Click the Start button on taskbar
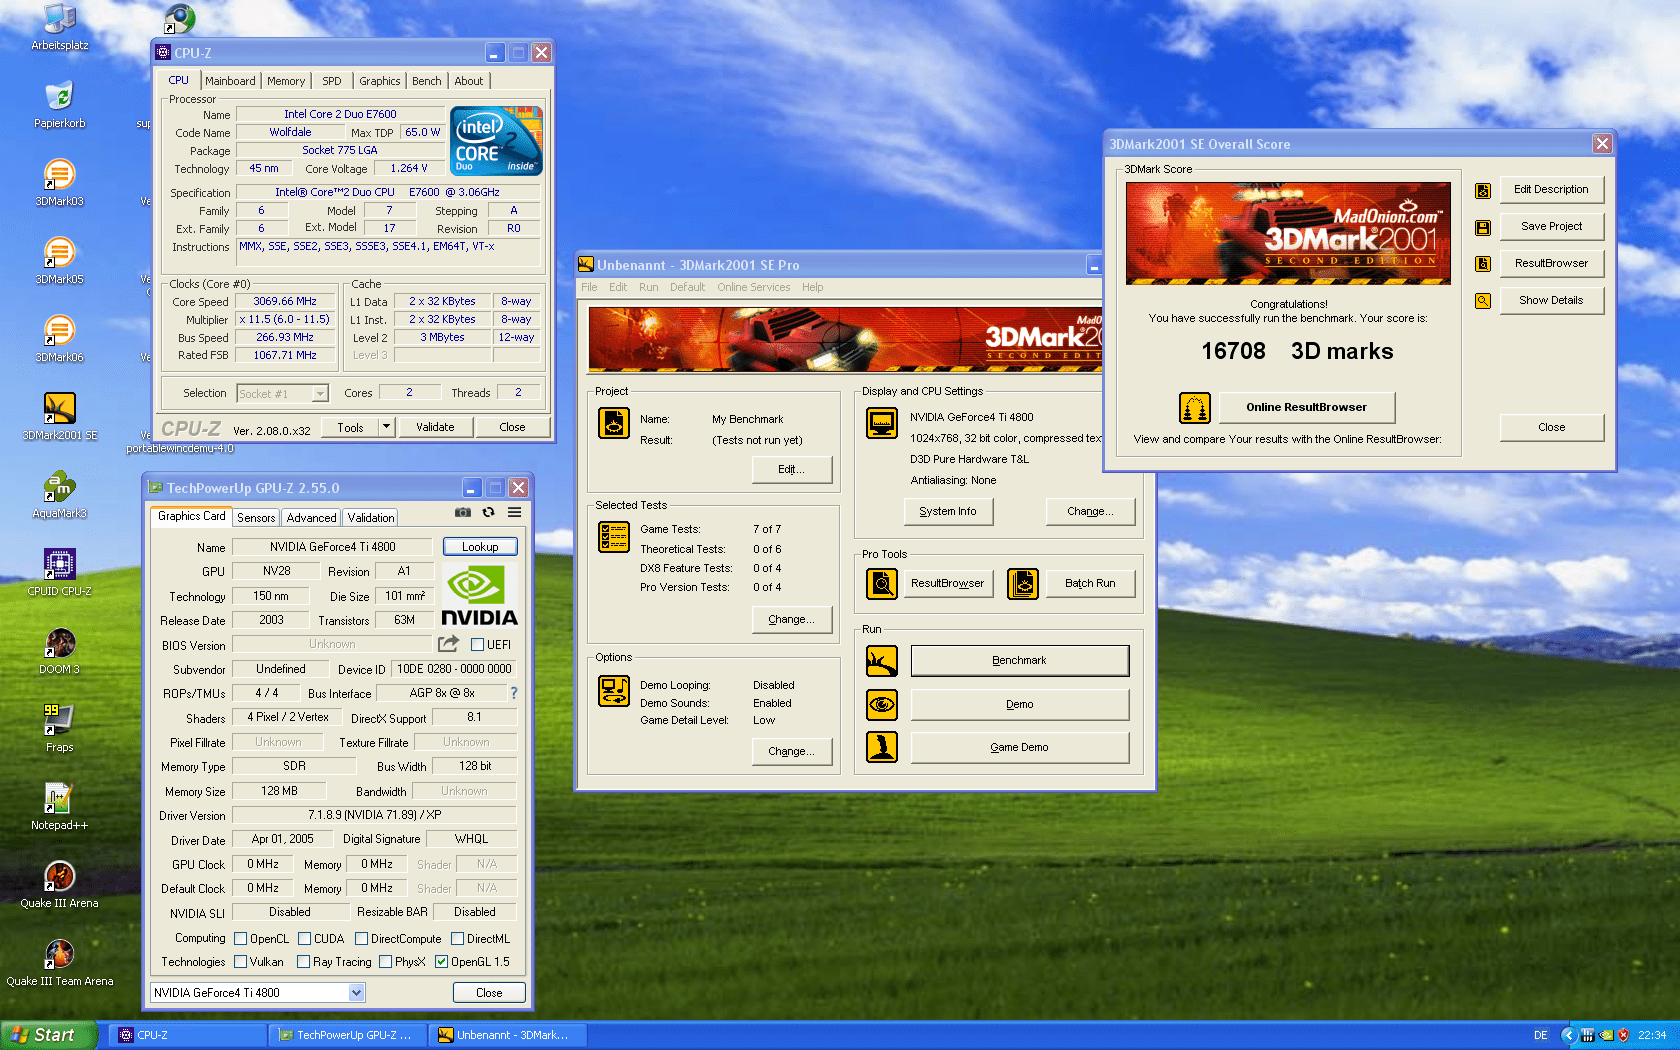Screen dimensions: 1680x1050 [49, 1035]
